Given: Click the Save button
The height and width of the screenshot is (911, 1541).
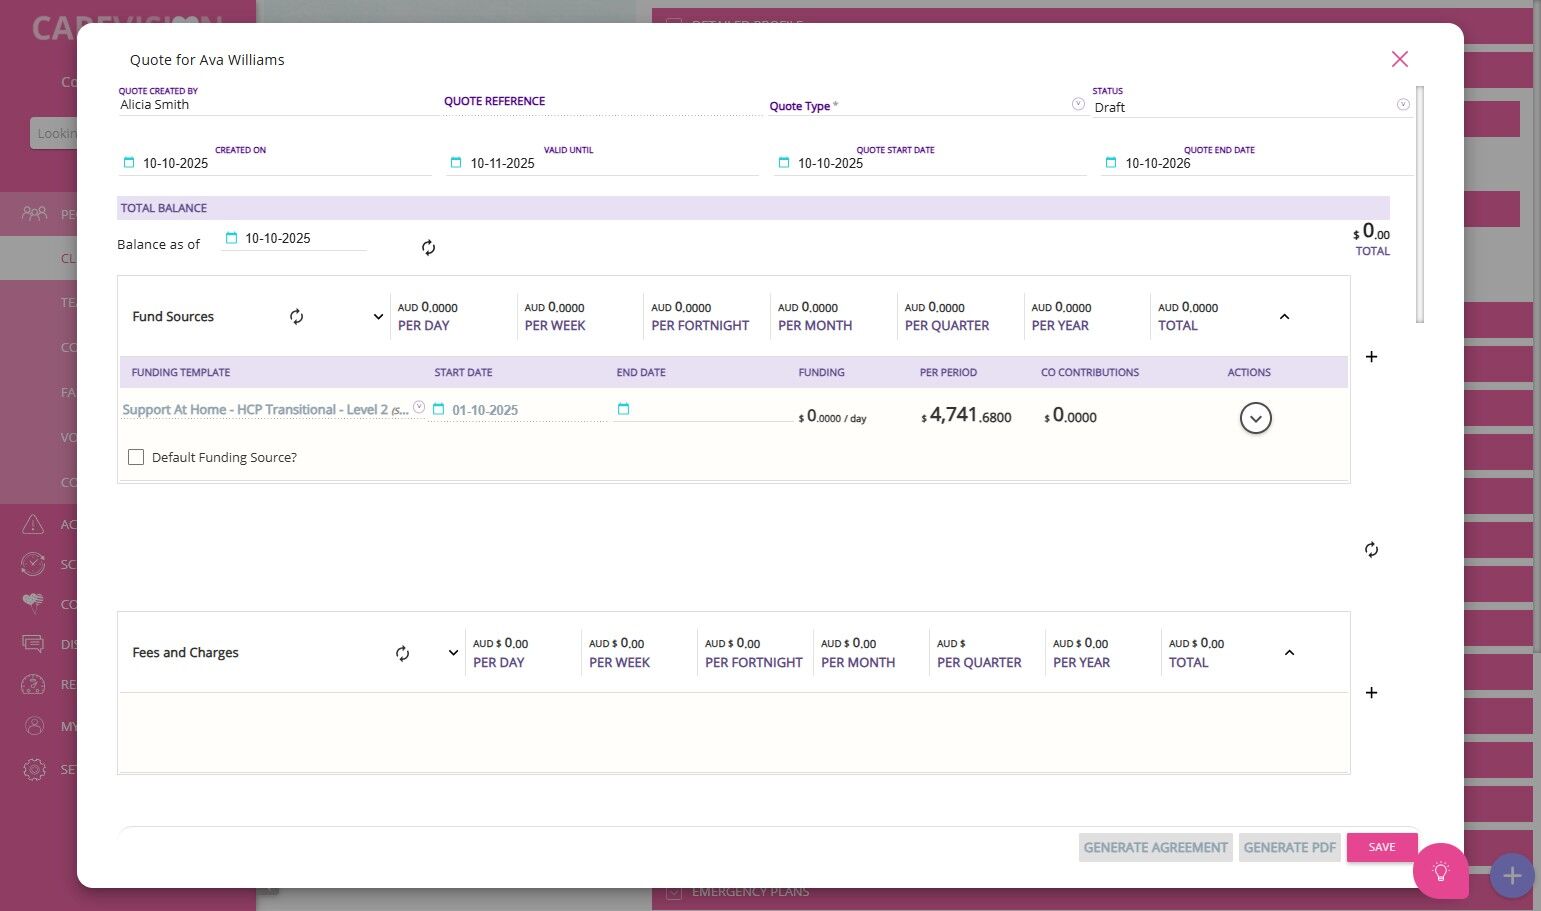Looking at the screenshot, I should coord(1382,847).
